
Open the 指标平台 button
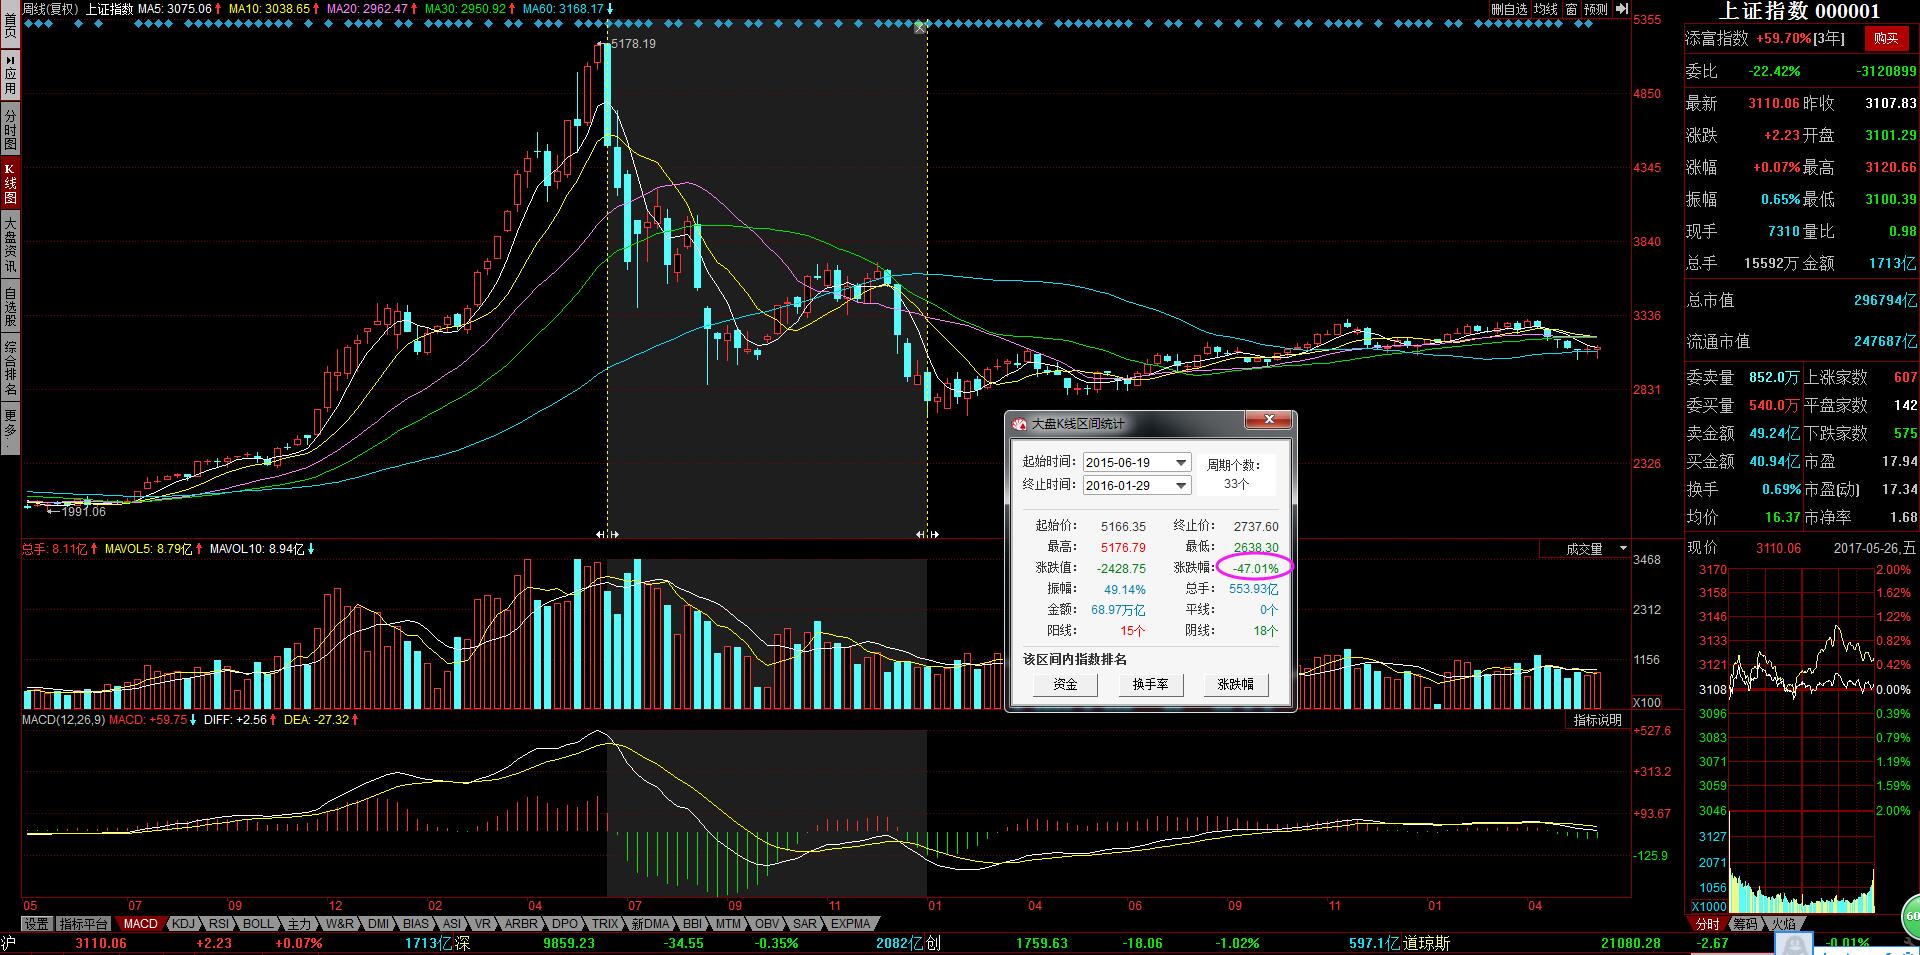point(84,924)
